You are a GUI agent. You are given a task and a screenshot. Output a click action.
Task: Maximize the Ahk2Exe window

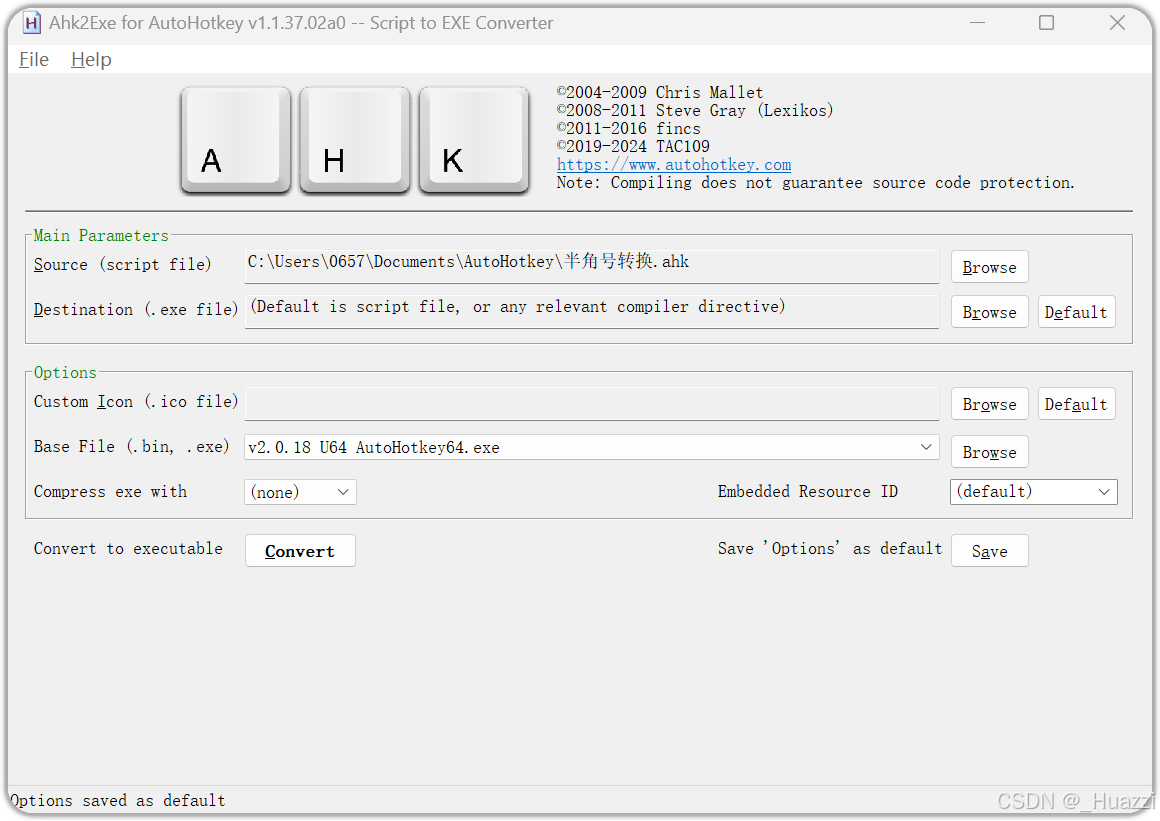1046,23
